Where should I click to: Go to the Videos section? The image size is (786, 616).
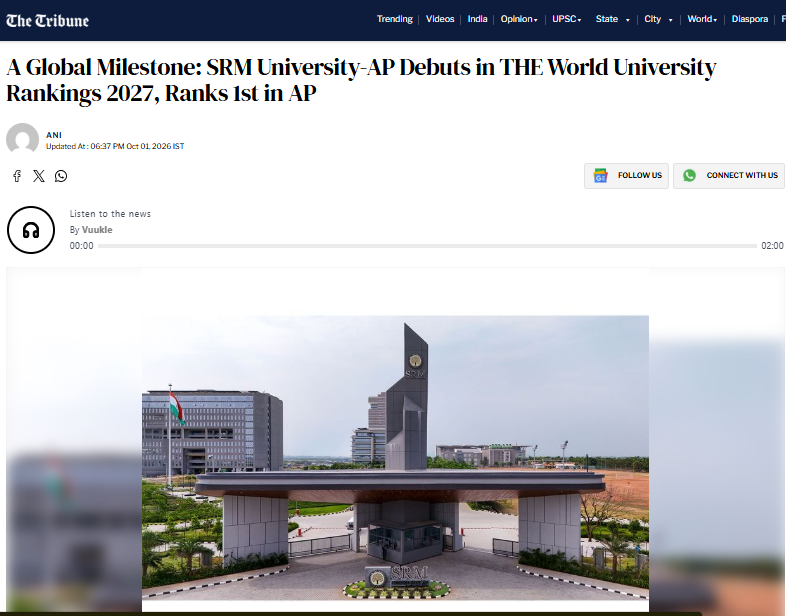[x=440, y=19]
